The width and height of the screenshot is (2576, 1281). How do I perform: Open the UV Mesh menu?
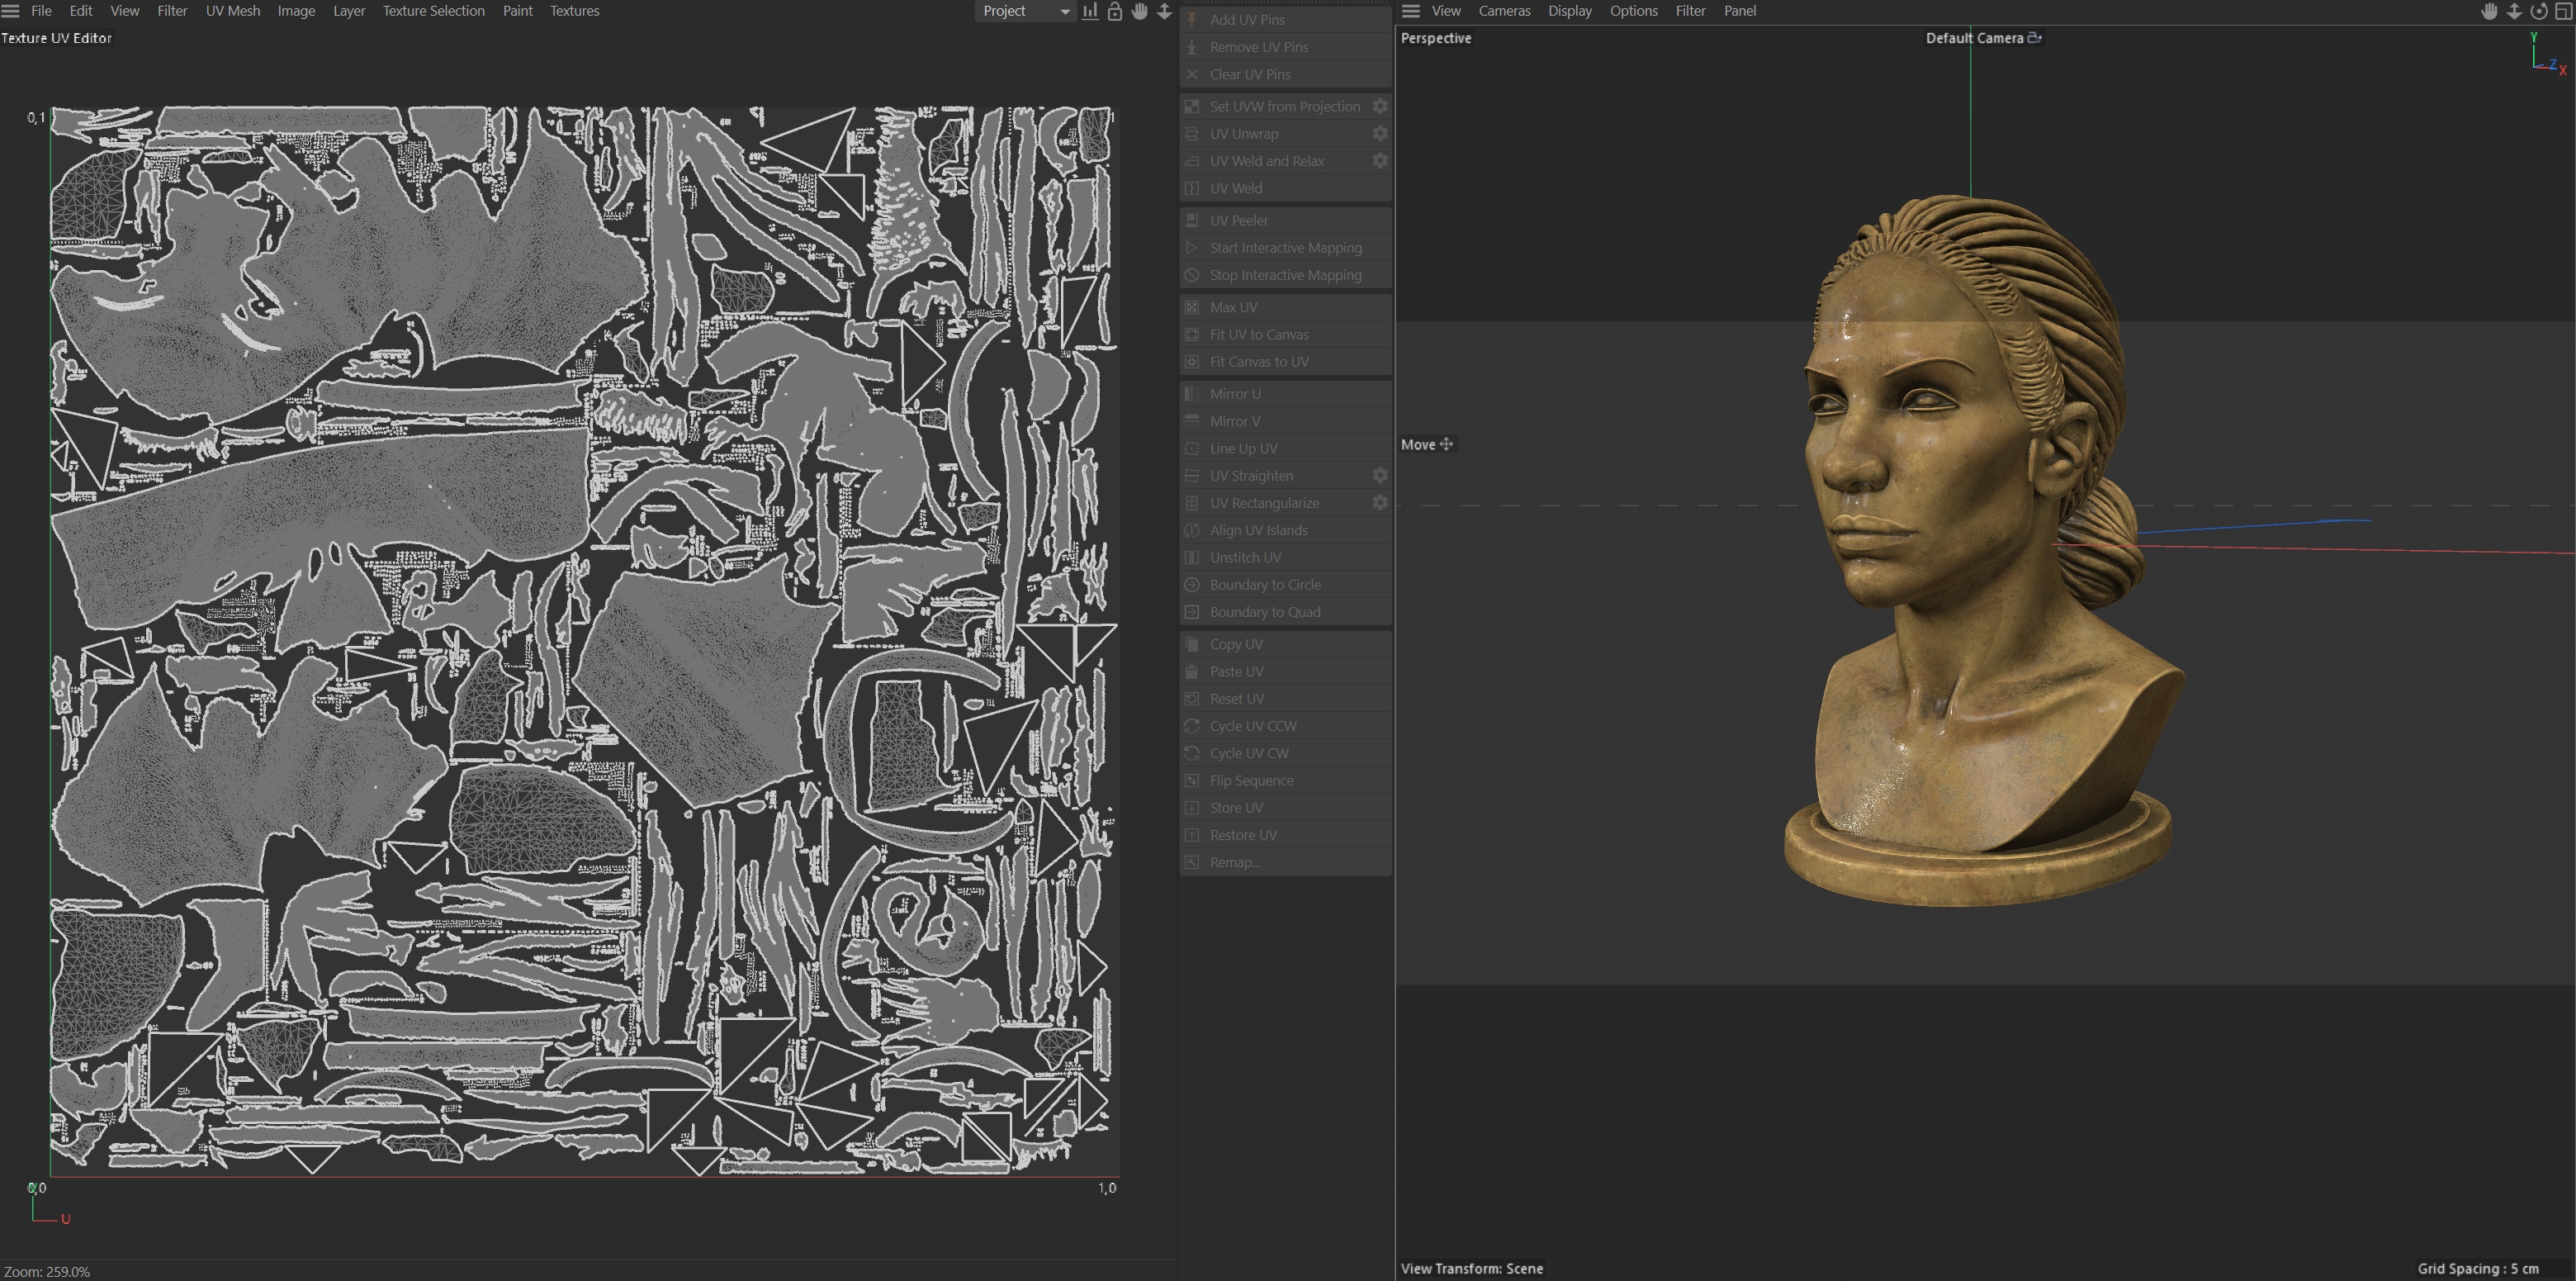click(232, 11)
